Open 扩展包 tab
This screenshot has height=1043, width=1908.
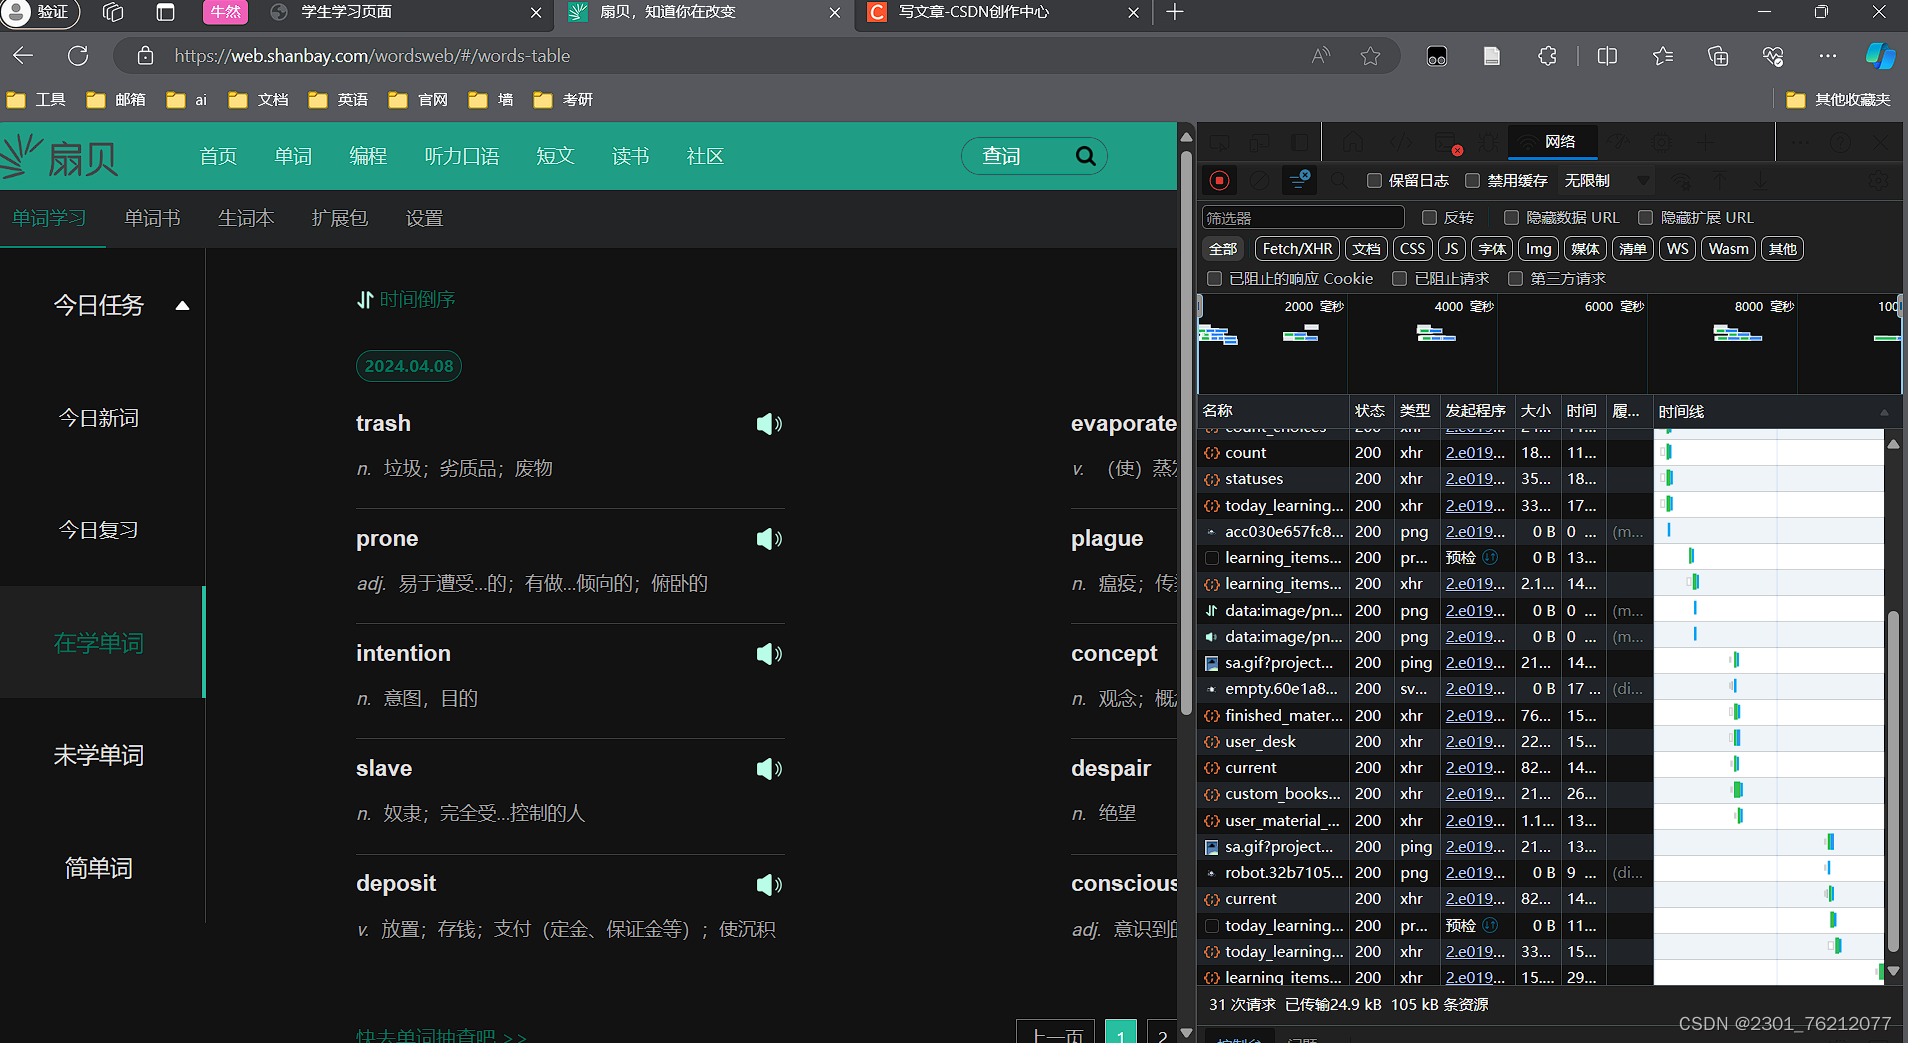pyautogui.click(x=340, y=218)
